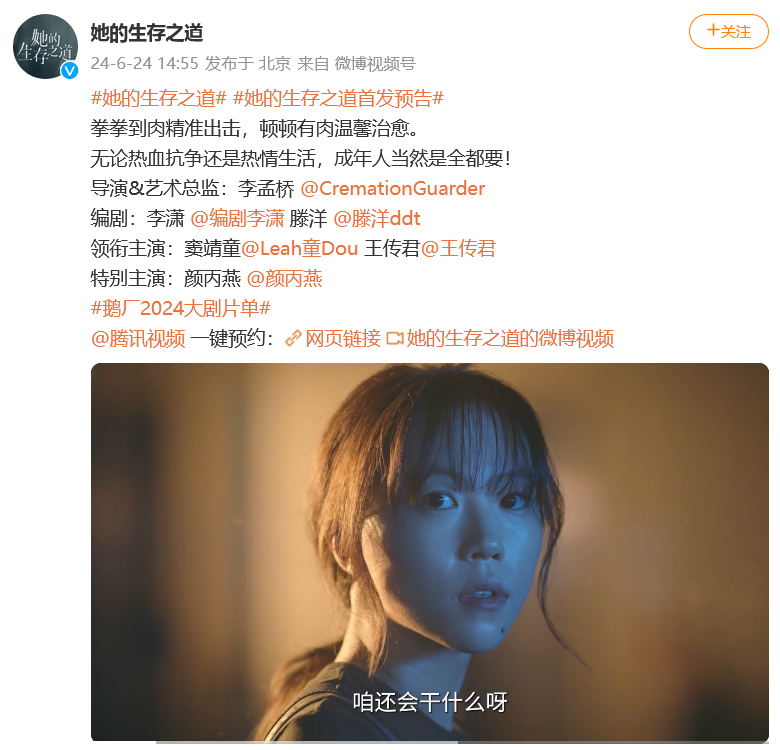This screenshot has height=750, width=780.
Task: Open mention @Leah童Dou
Action: tap(299, 248)
